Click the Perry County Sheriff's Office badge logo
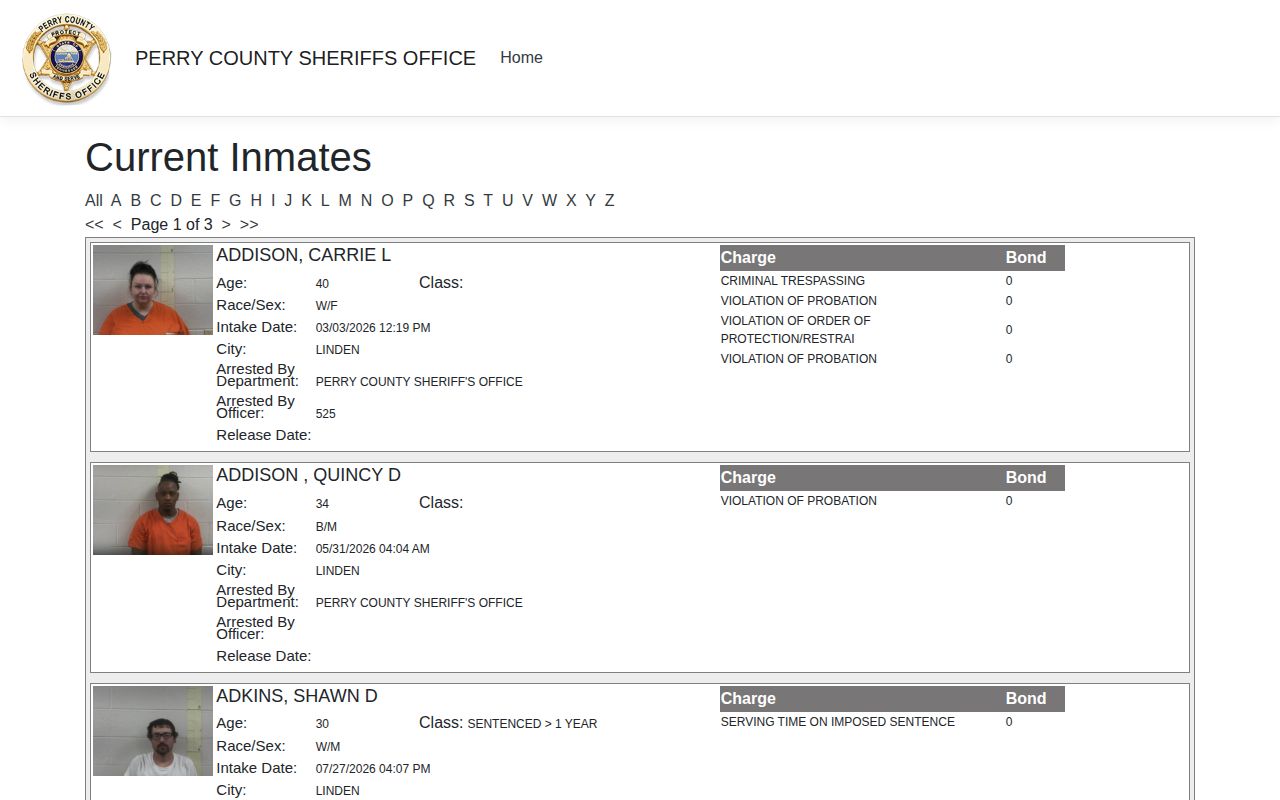This screenshot has width=1280, height=800. 67,58
